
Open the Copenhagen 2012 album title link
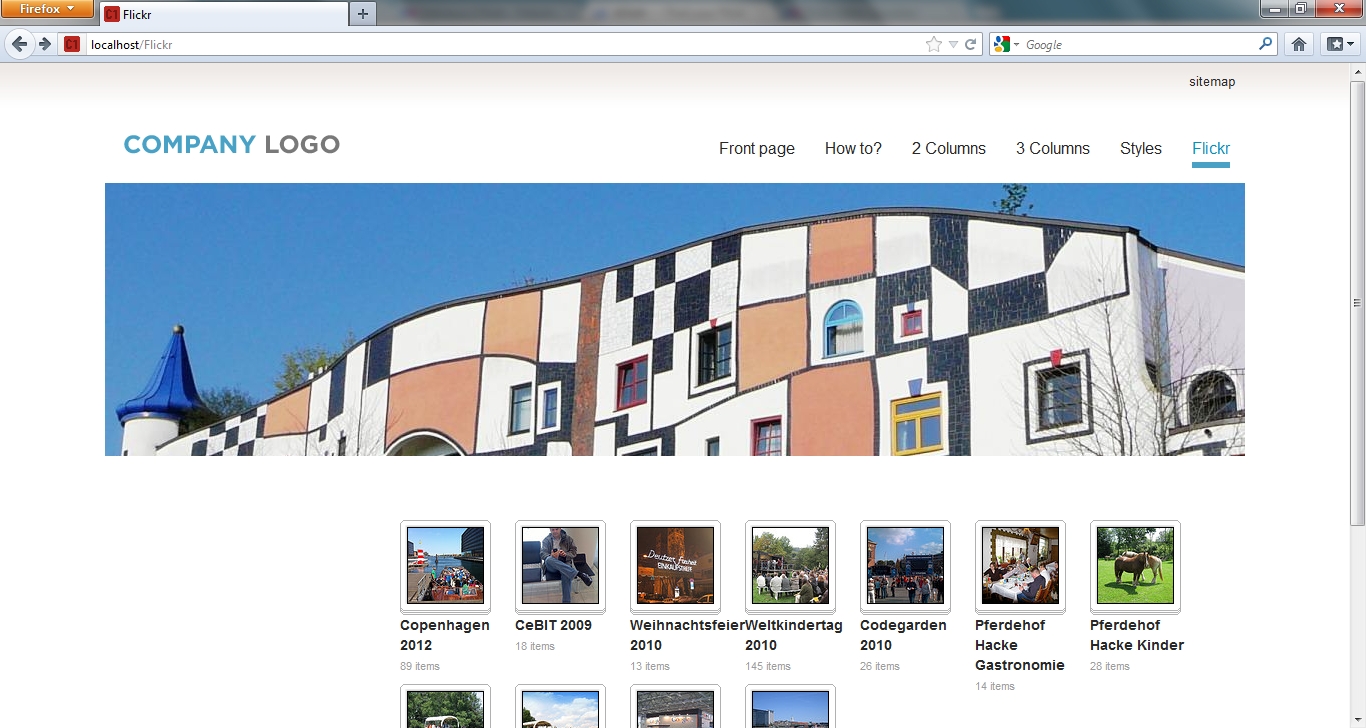click(444, 635)
